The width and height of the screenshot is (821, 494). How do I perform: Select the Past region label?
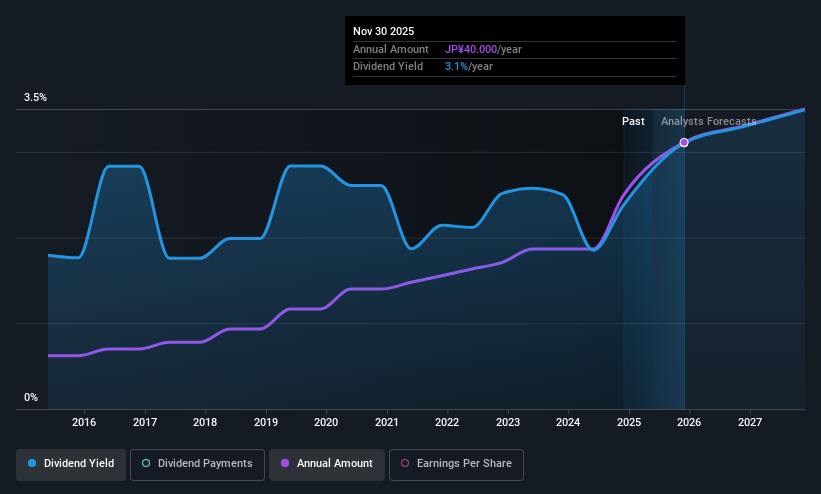click(x=633, y=121)
